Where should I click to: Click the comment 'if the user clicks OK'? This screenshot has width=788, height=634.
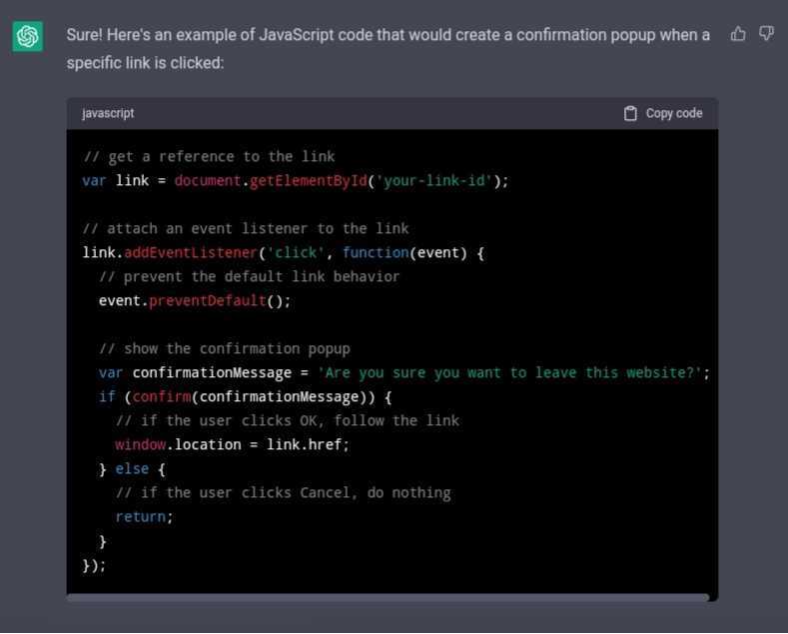287,420
